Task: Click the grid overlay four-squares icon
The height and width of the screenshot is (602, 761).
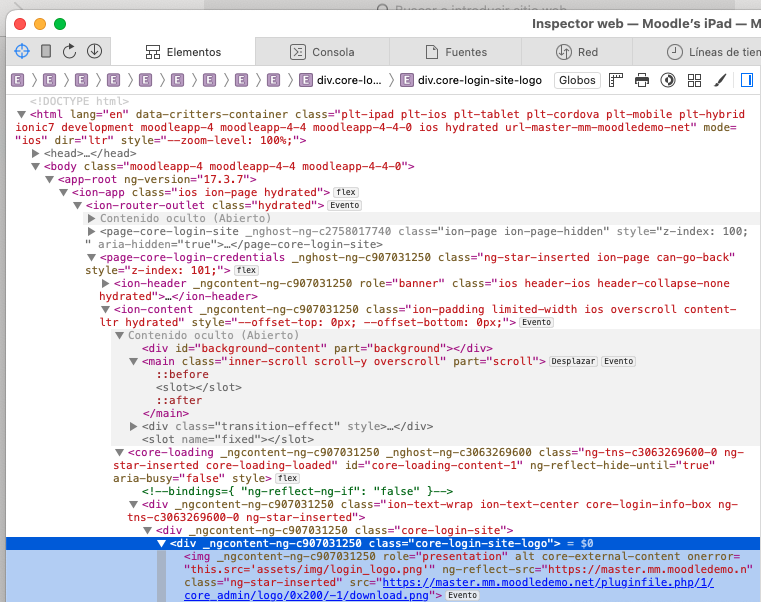Action: pyautogui.click(x=695, y=80)
